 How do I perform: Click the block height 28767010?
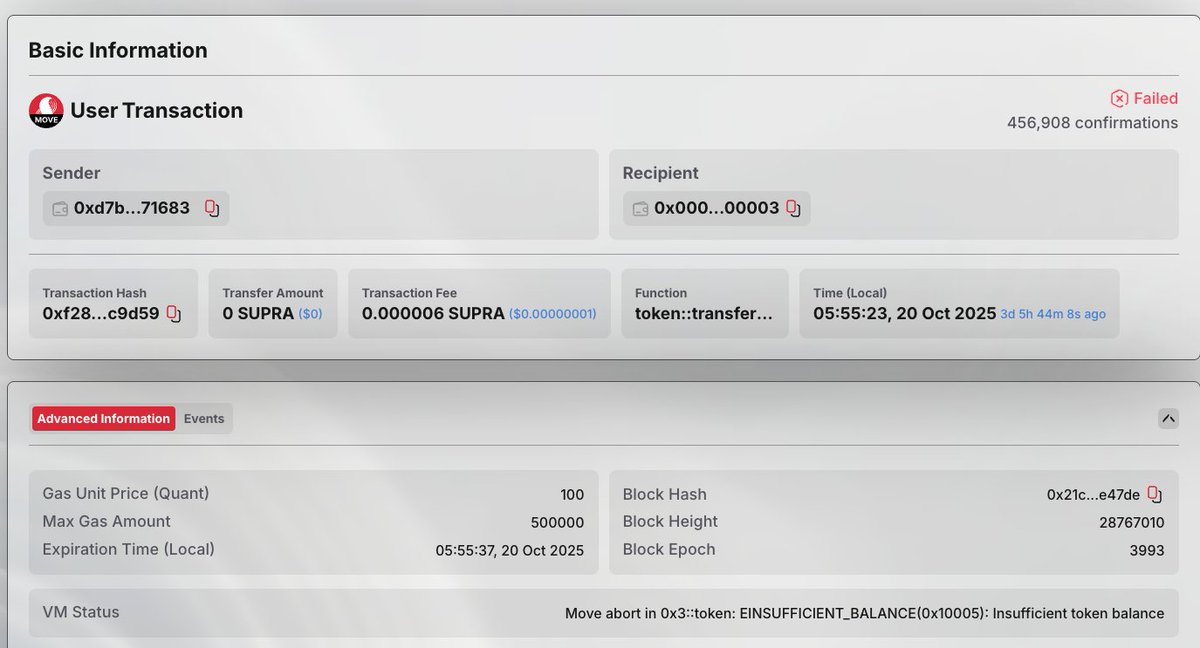pyautogui.click(x=1131, y=522)
